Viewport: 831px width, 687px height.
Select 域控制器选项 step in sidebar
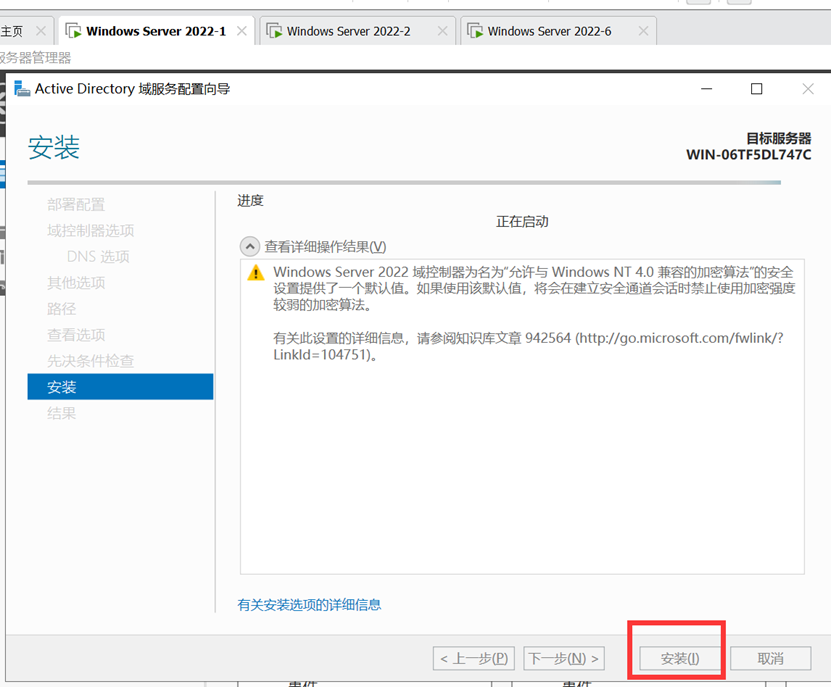(91, 231)
